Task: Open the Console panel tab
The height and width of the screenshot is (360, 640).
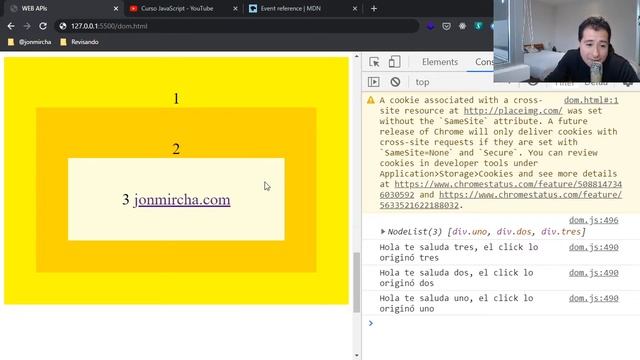Action: tap(484, 62)
